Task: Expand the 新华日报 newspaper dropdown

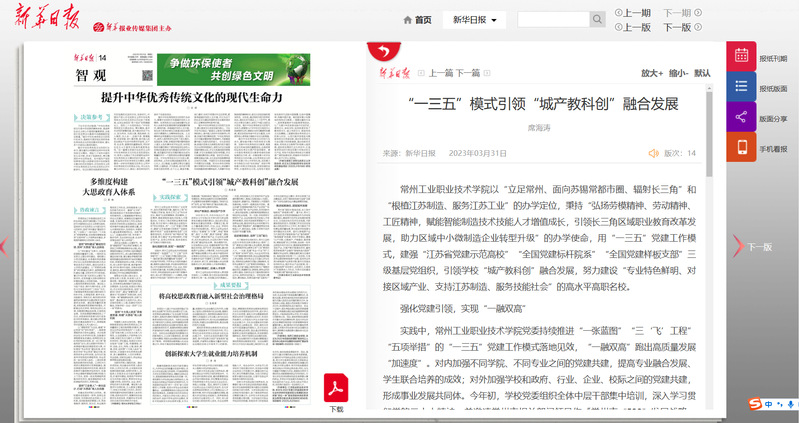Action: [x=474, y=20]
